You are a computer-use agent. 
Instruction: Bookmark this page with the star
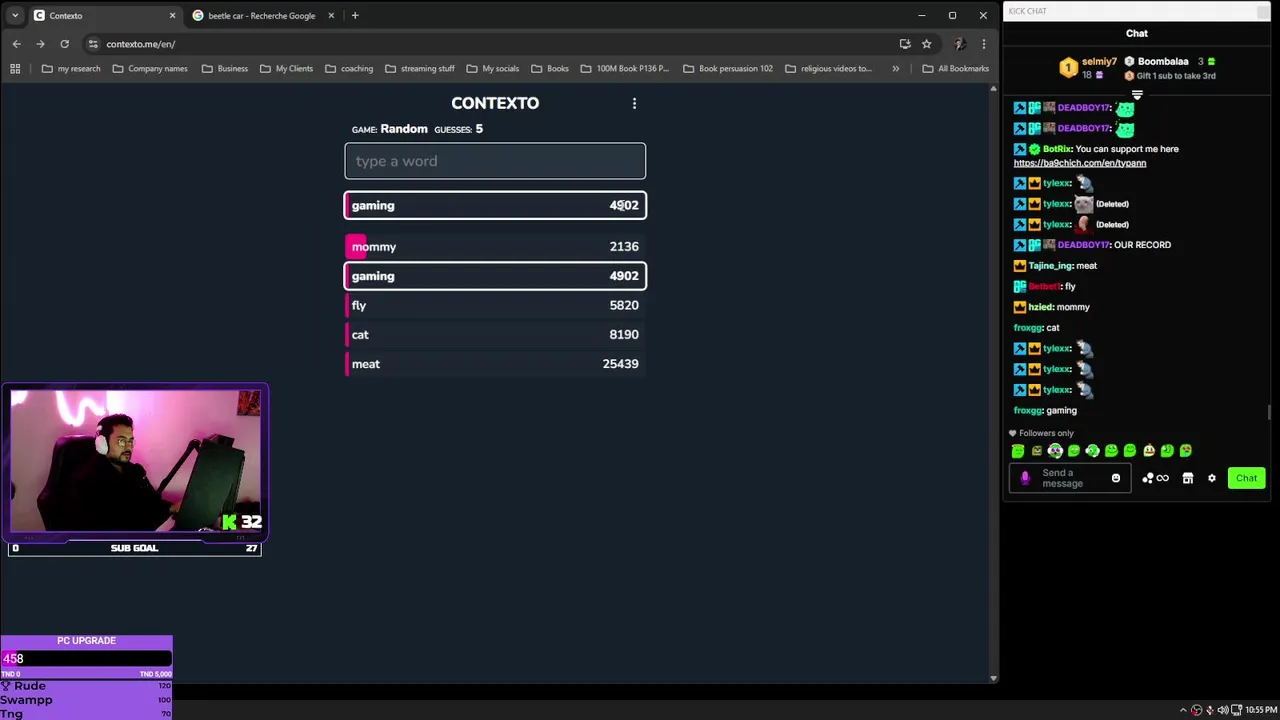[x=926, y=44]
